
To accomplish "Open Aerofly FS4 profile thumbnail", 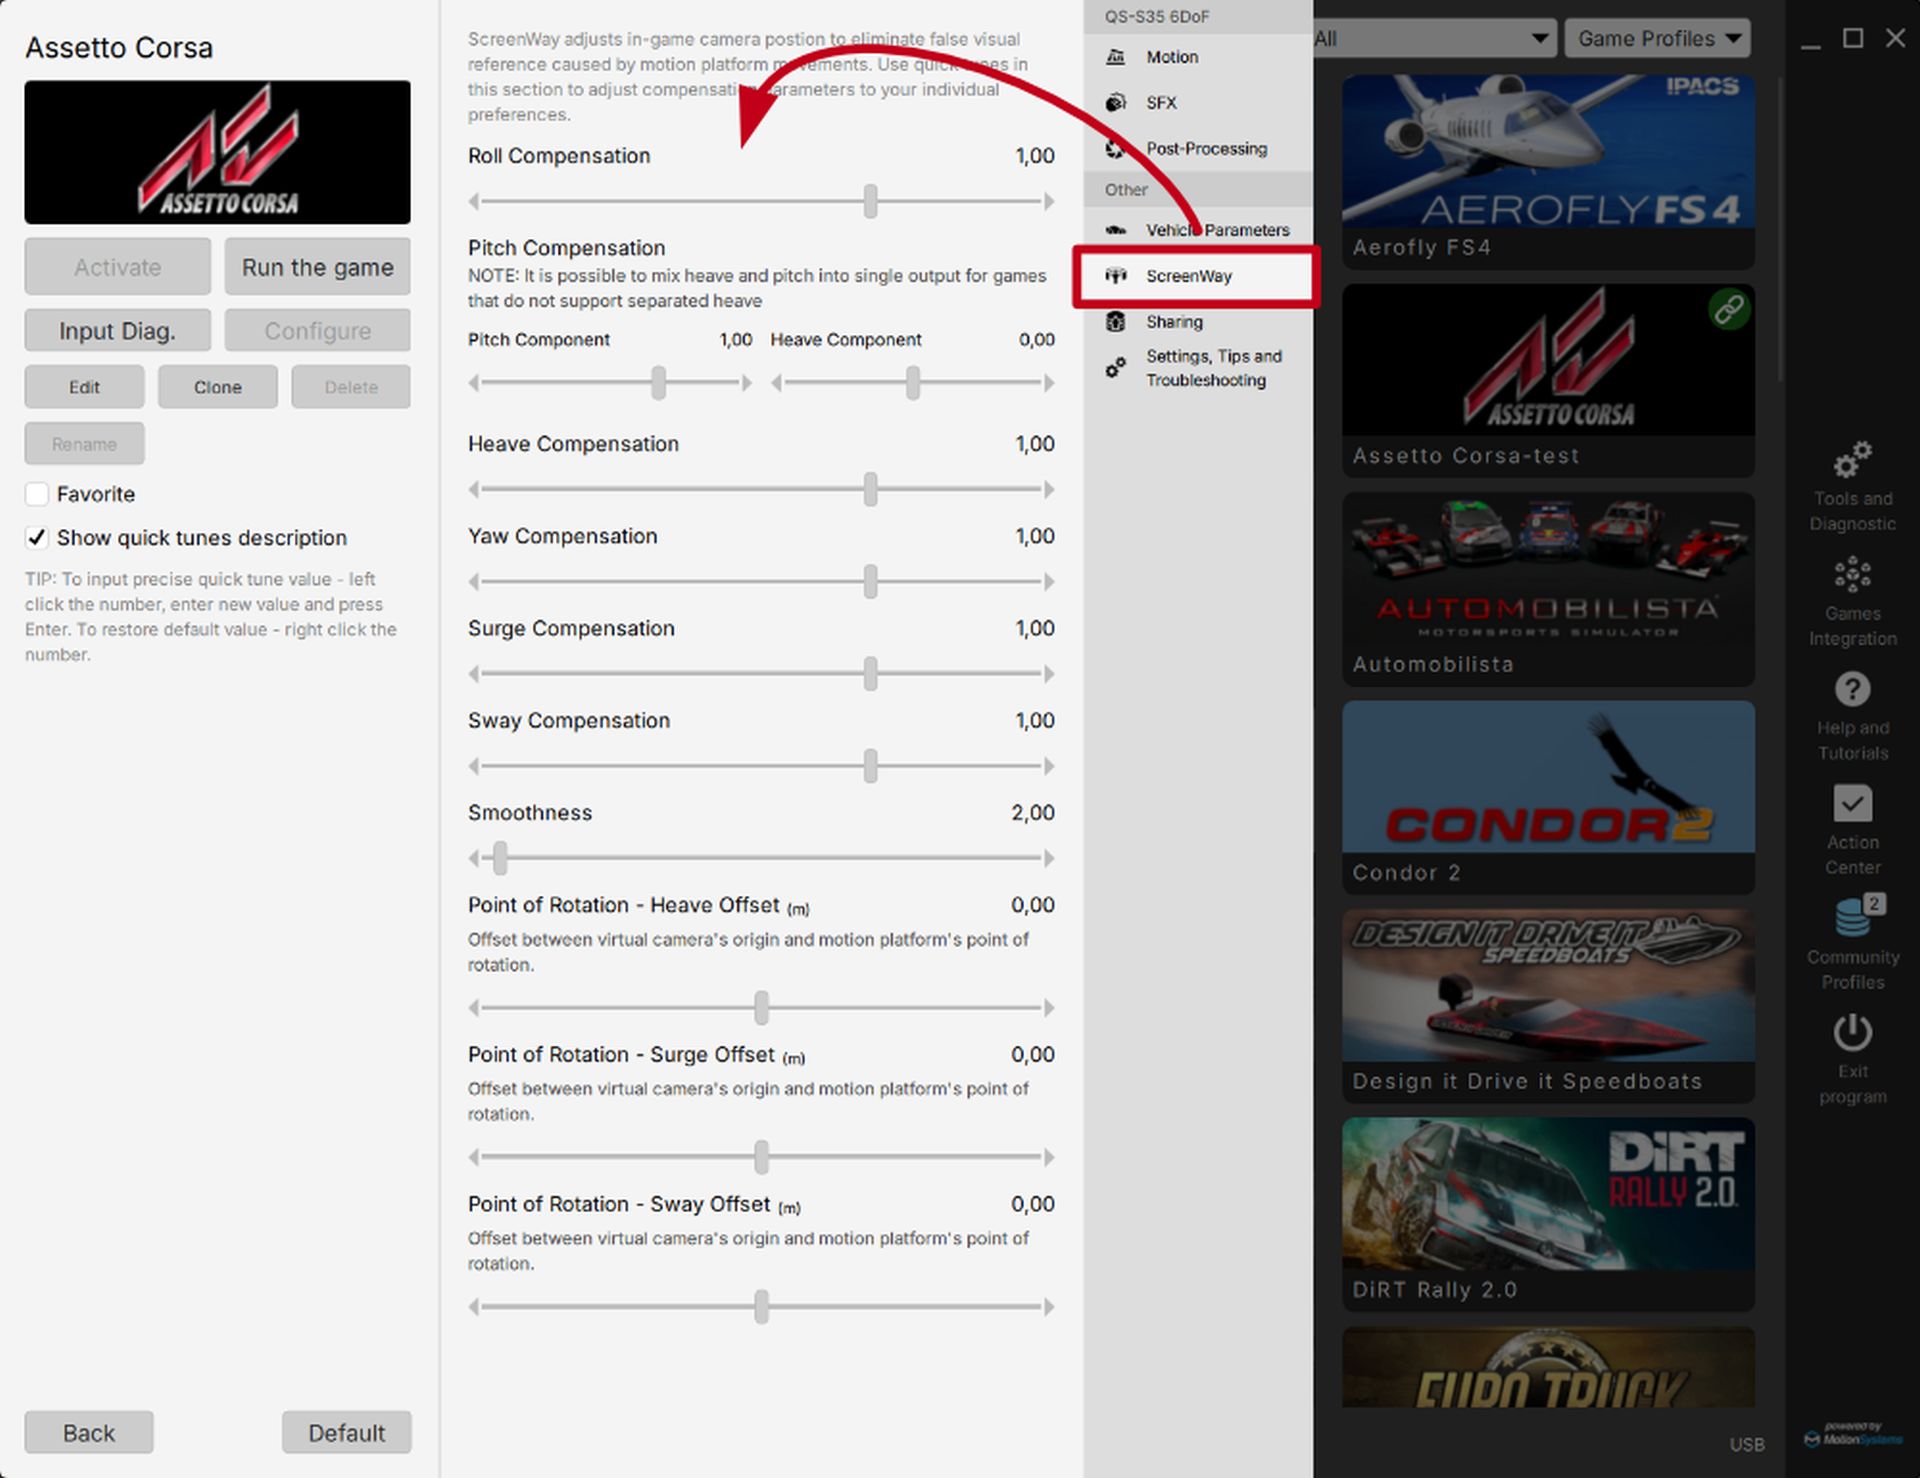I will [x=1548, y=151].
